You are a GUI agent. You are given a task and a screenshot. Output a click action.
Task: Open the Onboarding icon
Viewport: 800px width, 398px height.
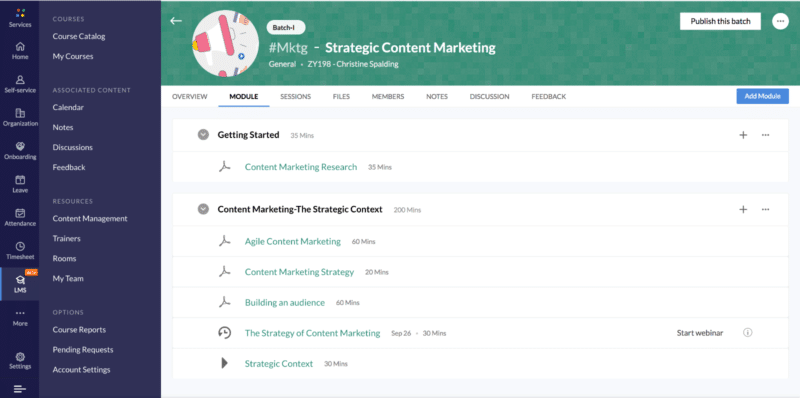(x=20, y=146)
